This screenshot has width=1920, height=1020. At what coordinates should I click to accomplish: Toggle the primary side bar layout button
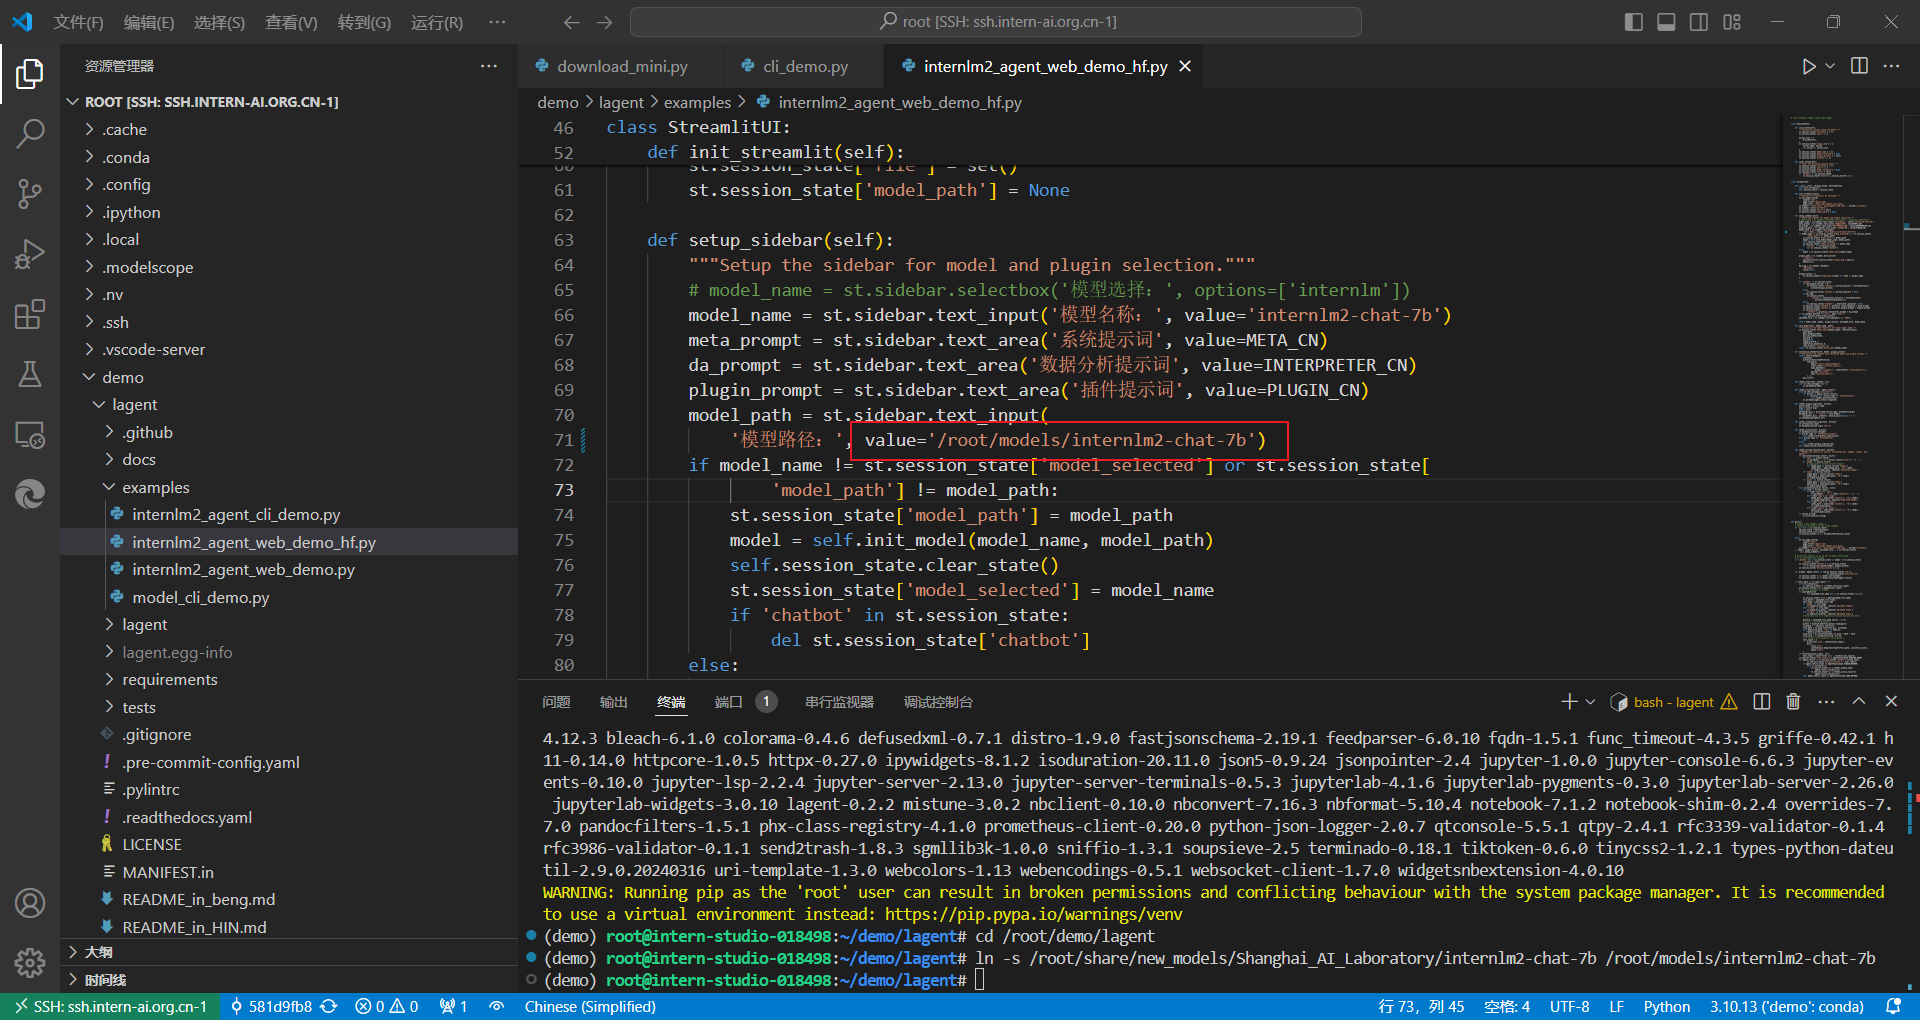point(1634,22)
